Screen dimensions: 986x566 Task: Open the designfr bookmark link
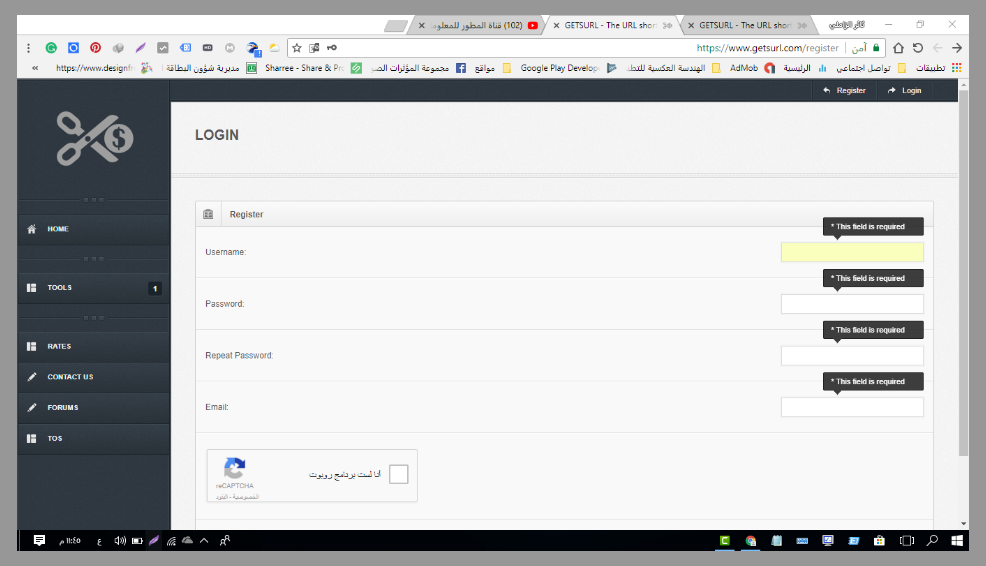[104, 68]
